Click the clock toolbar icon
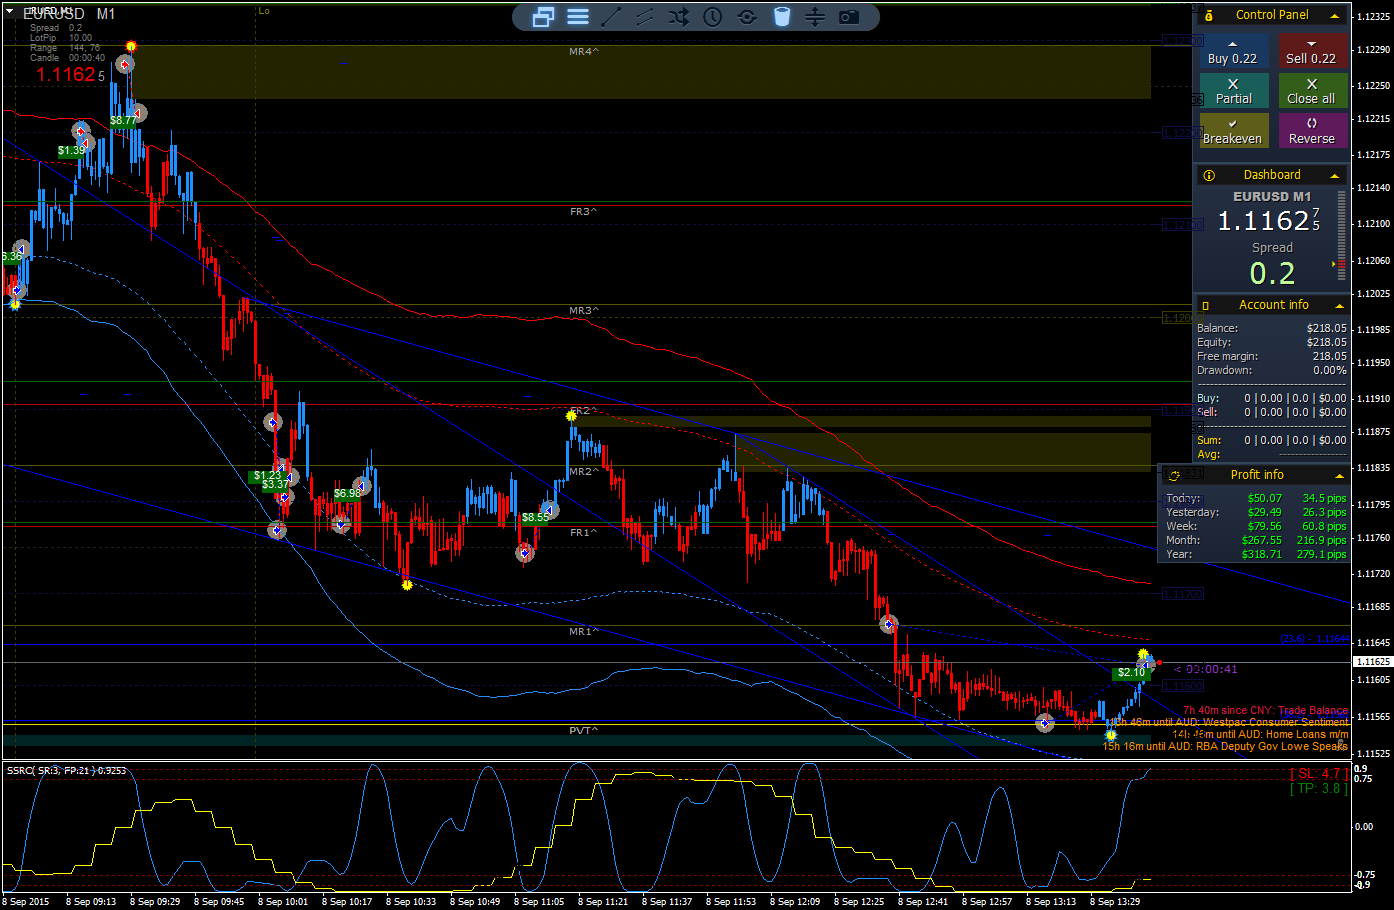This screenshot has width=1394, height=910. pyautogui.click(x=713, y=17)
